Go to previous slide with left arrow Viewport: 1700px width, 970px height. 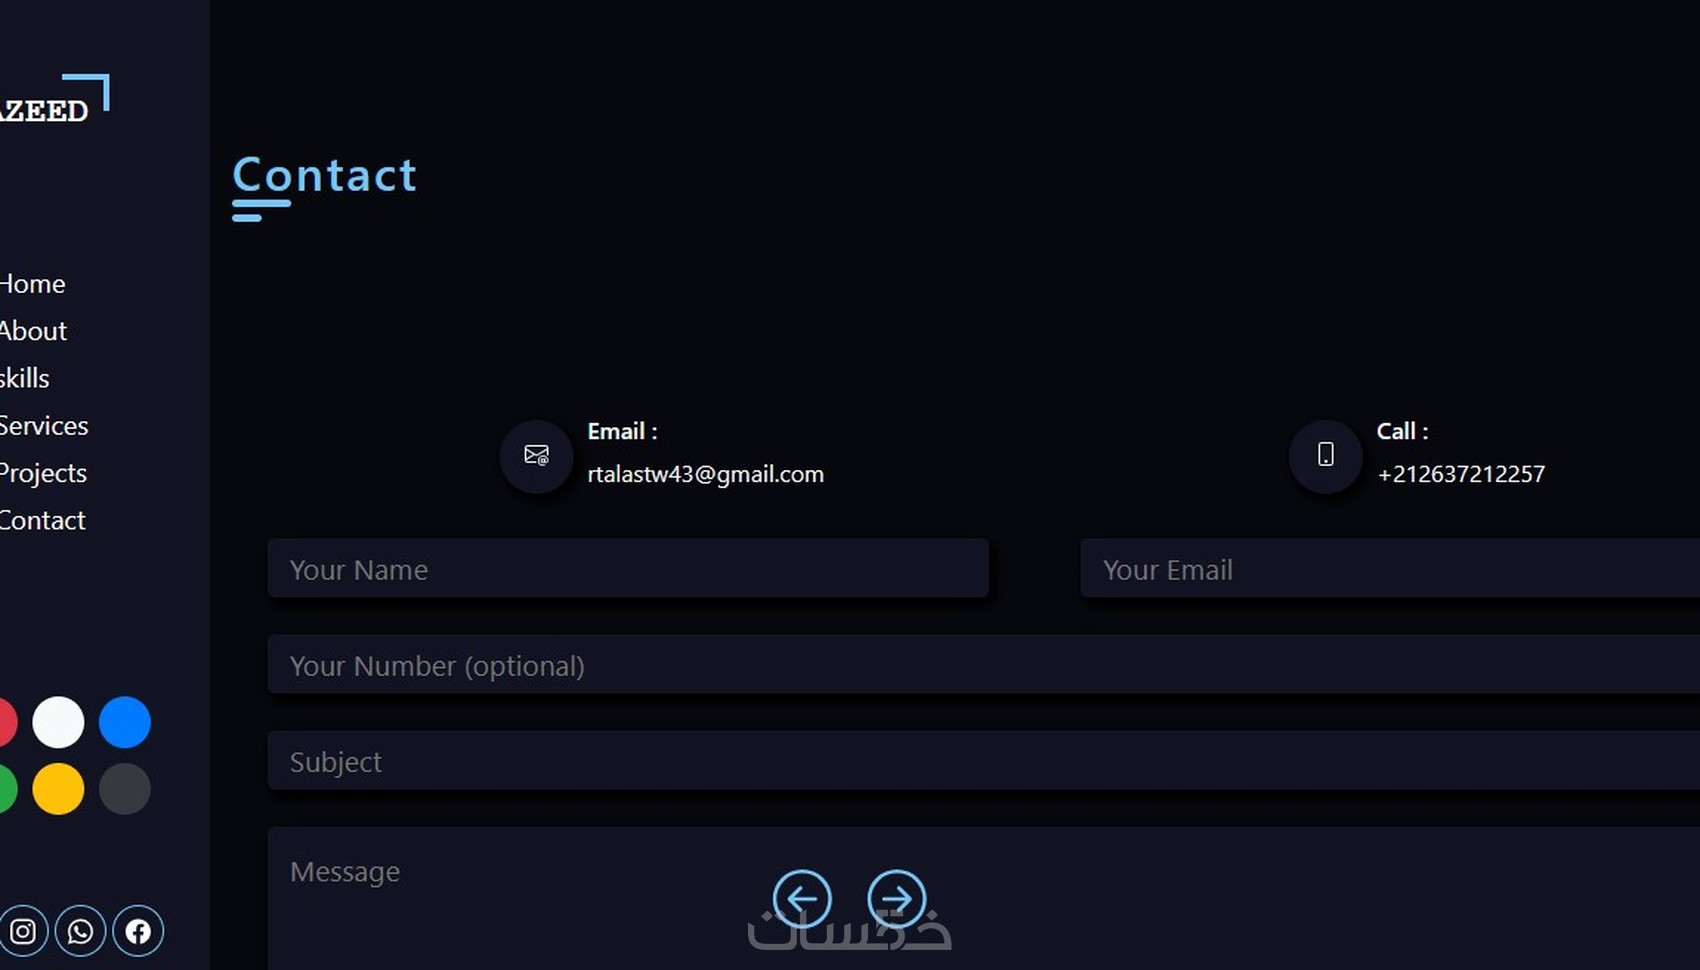coord(802,899)
